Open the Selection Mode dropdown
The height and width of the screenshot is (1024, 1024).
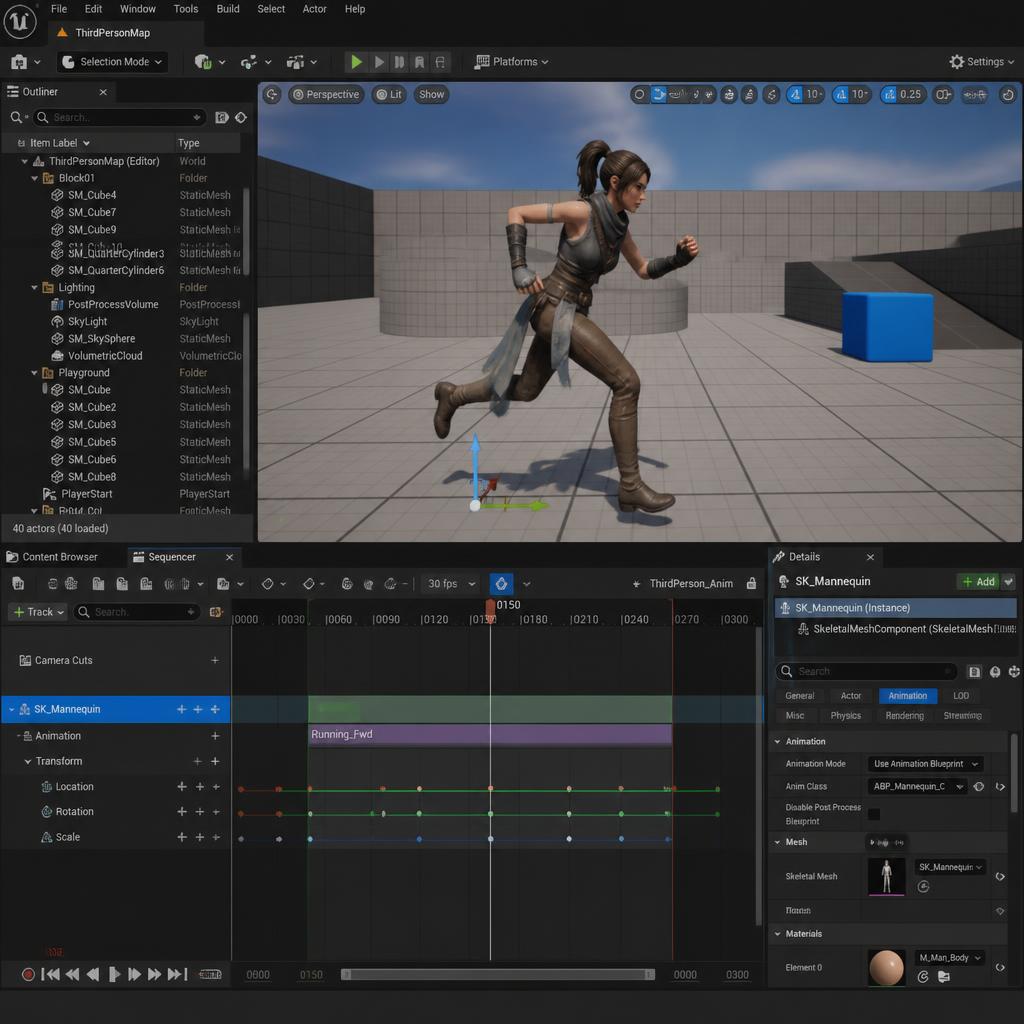pyautogui.click(x=112, y=62)
